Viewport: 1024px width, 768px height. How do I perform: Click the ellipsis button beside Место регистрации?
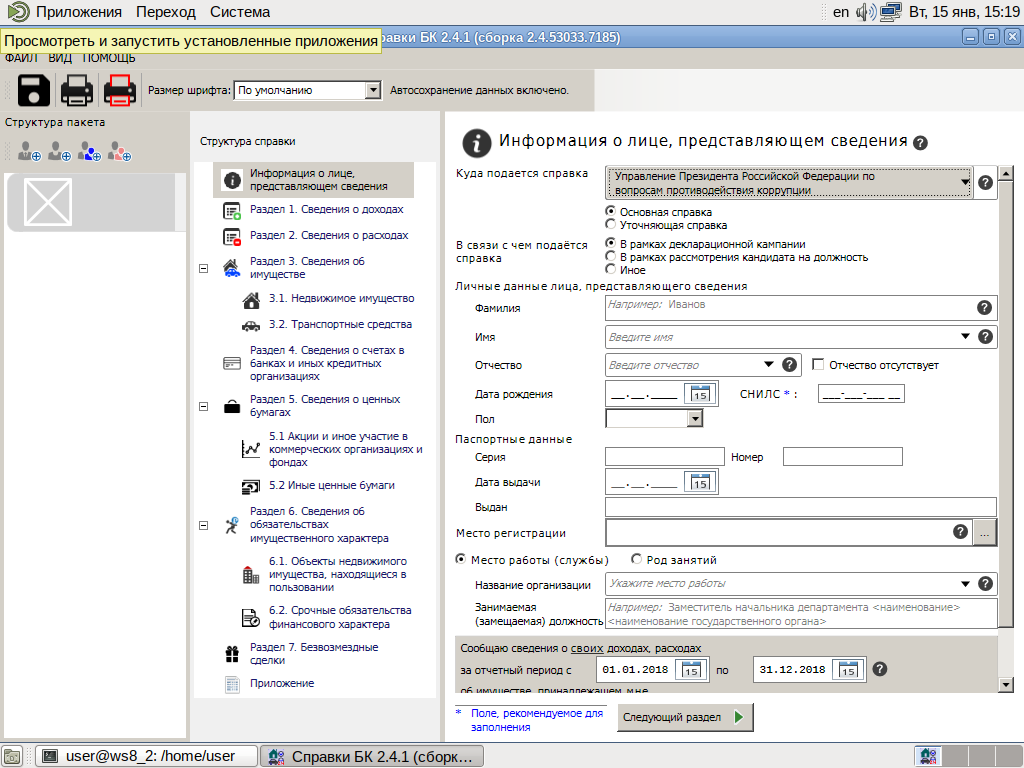(x=984, y=533)
